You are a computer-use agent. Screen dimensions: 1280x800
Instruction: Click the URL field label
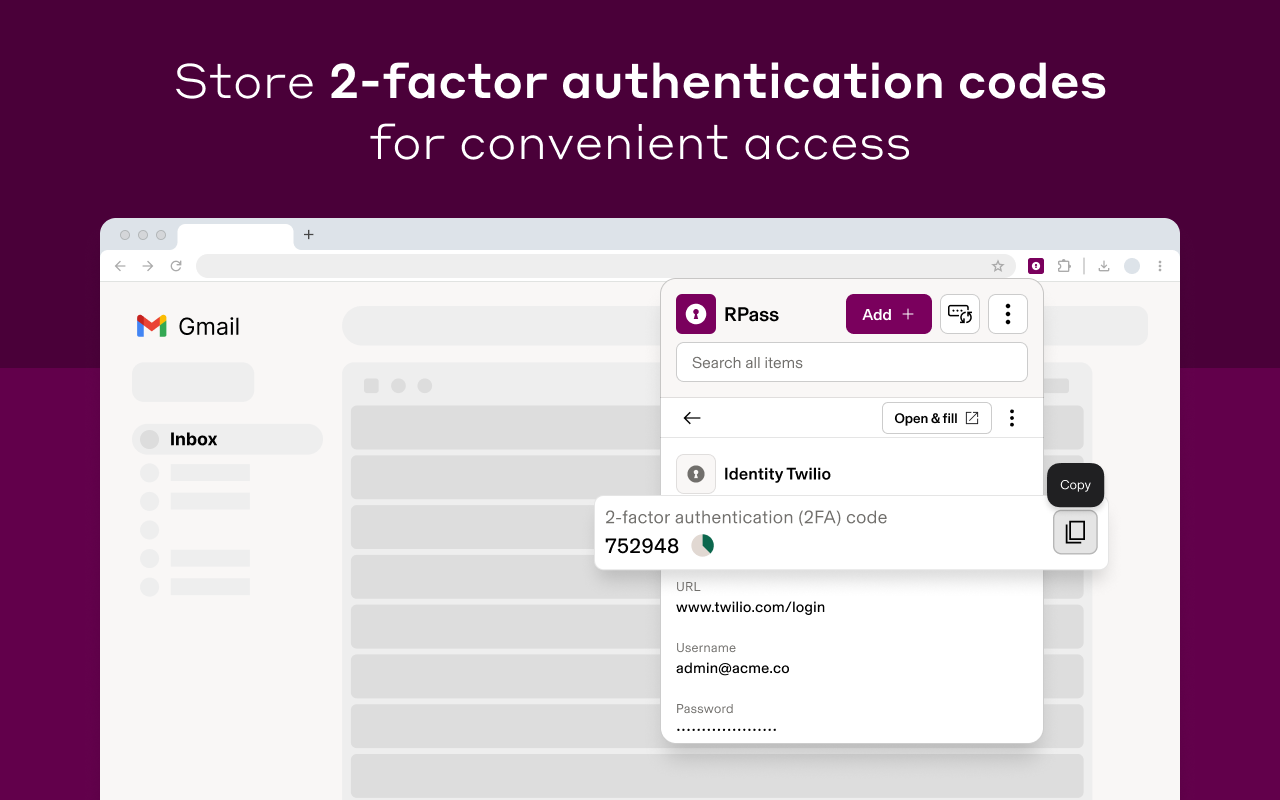(x=688, y=587)
